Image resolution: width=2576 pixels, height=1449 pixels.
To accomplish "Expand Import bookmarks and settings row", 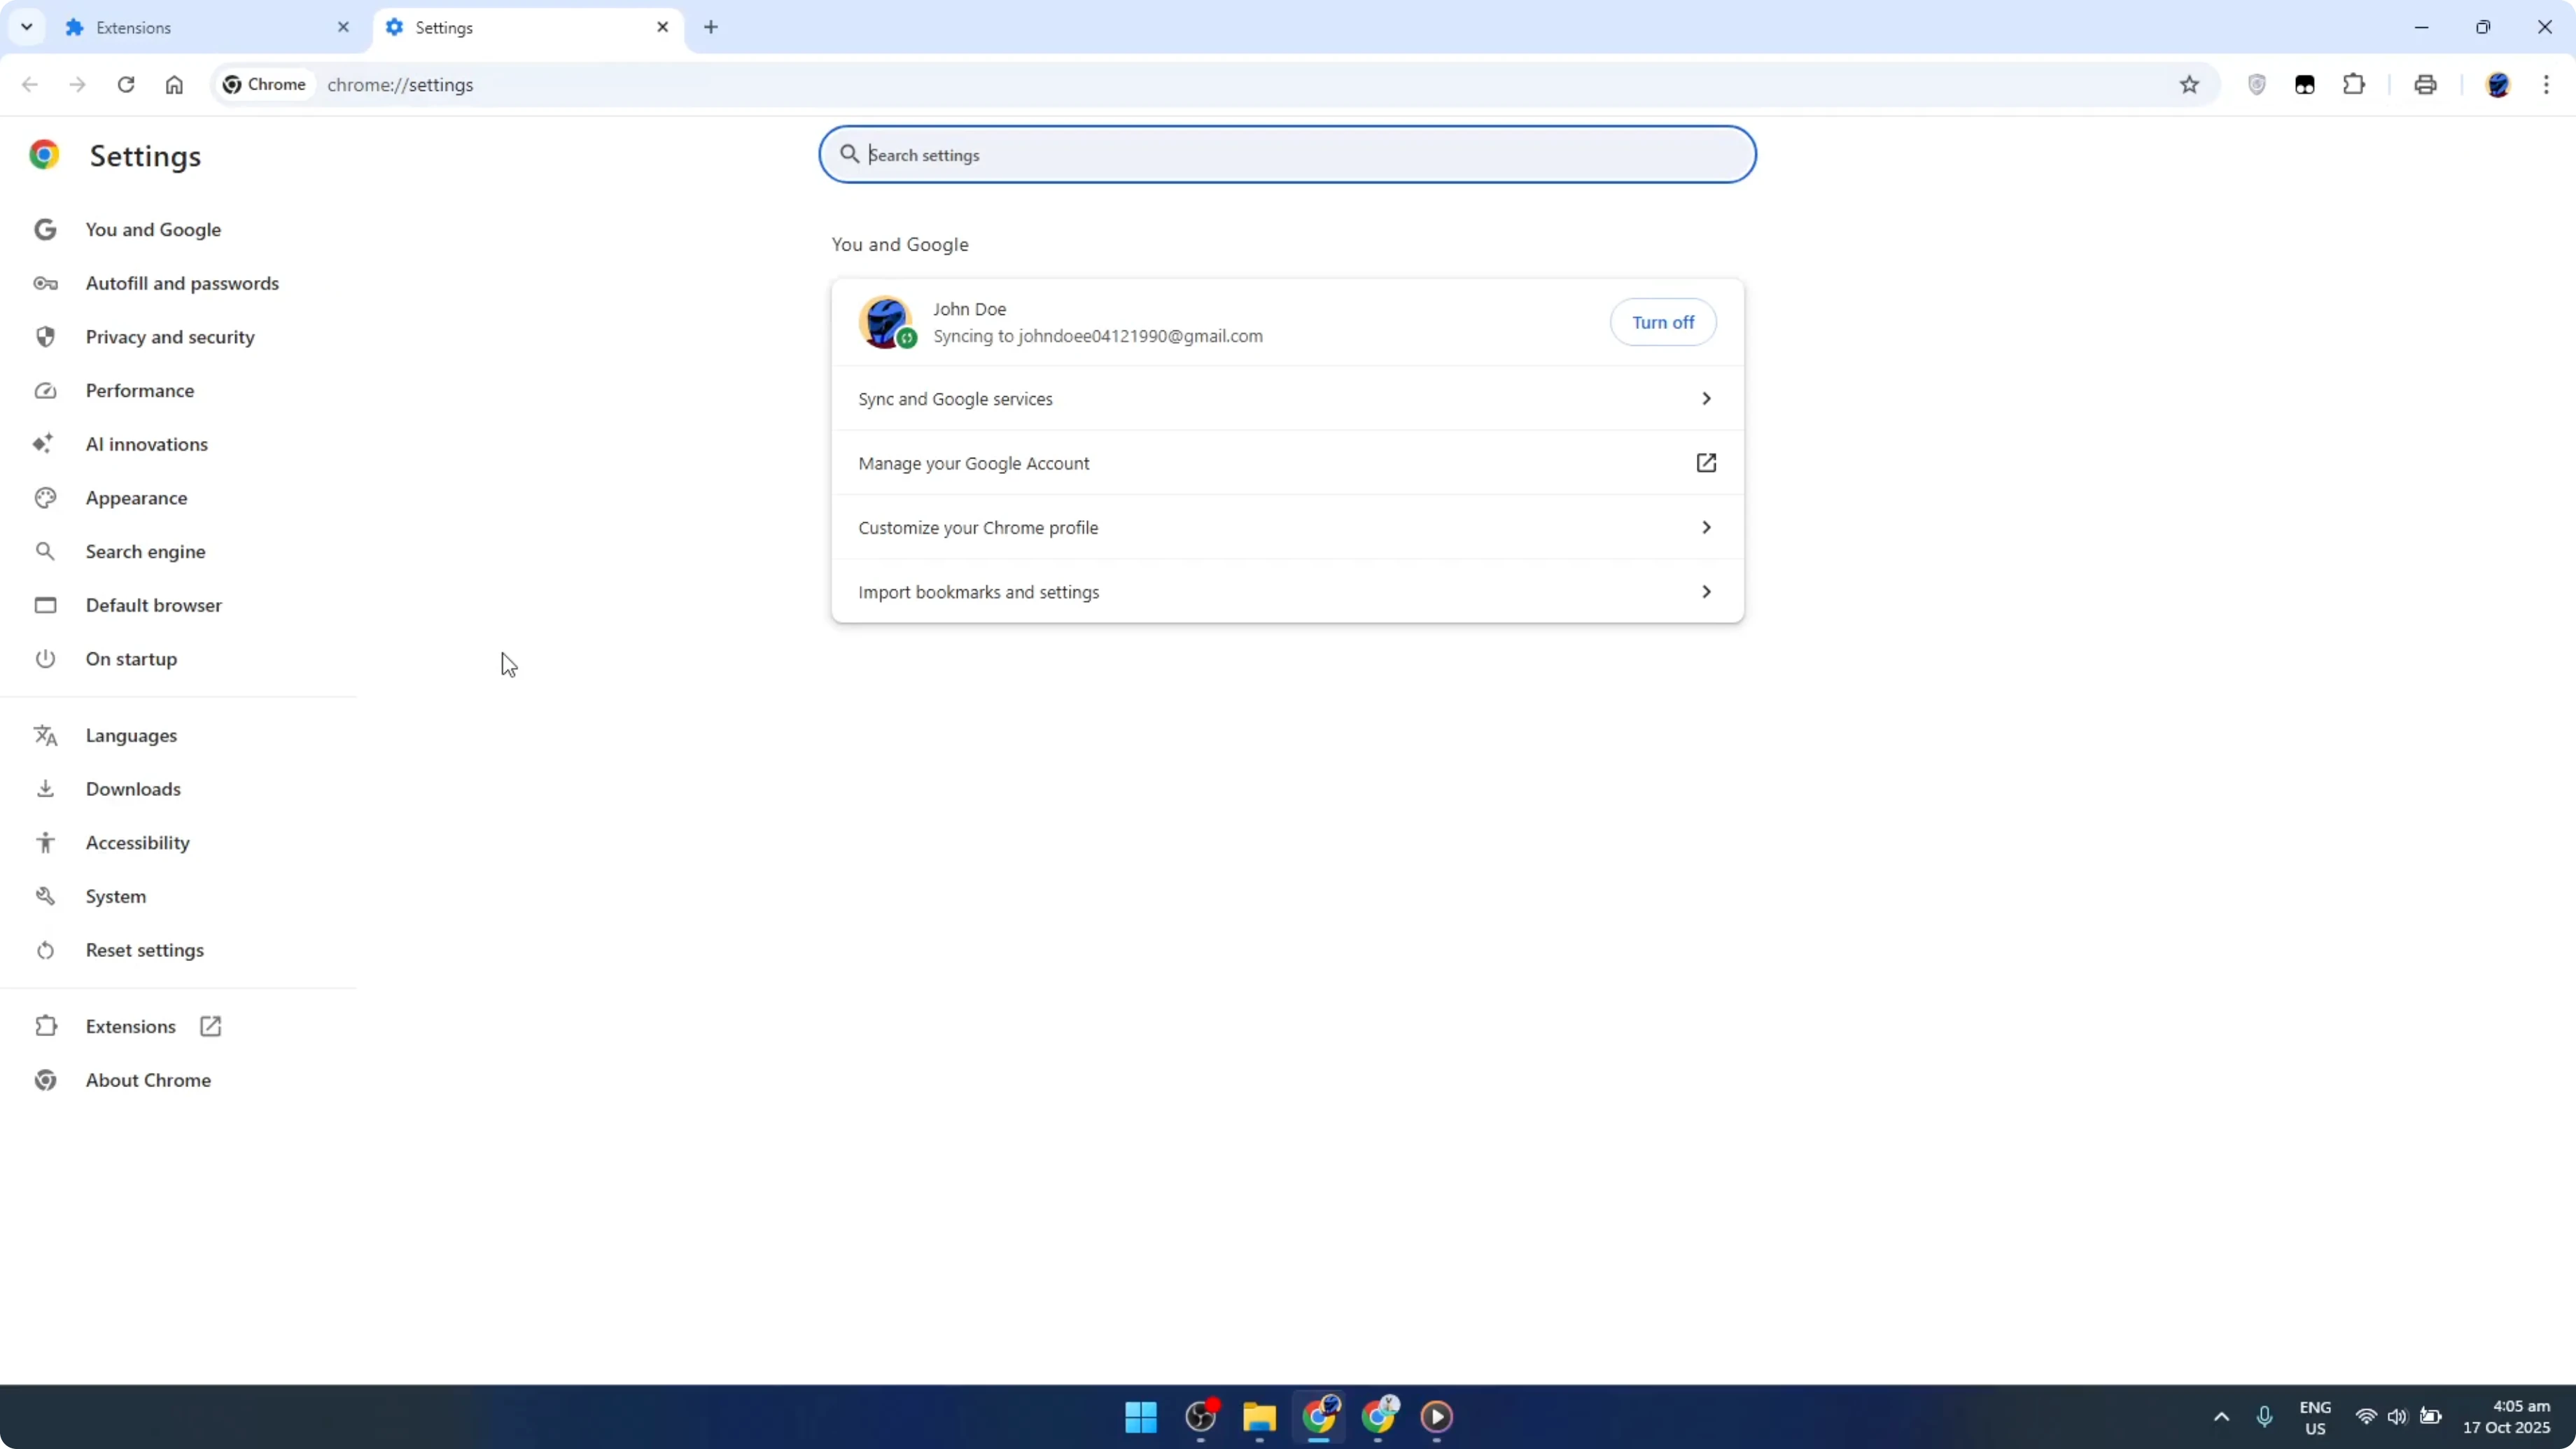I will coord(1287,592).
